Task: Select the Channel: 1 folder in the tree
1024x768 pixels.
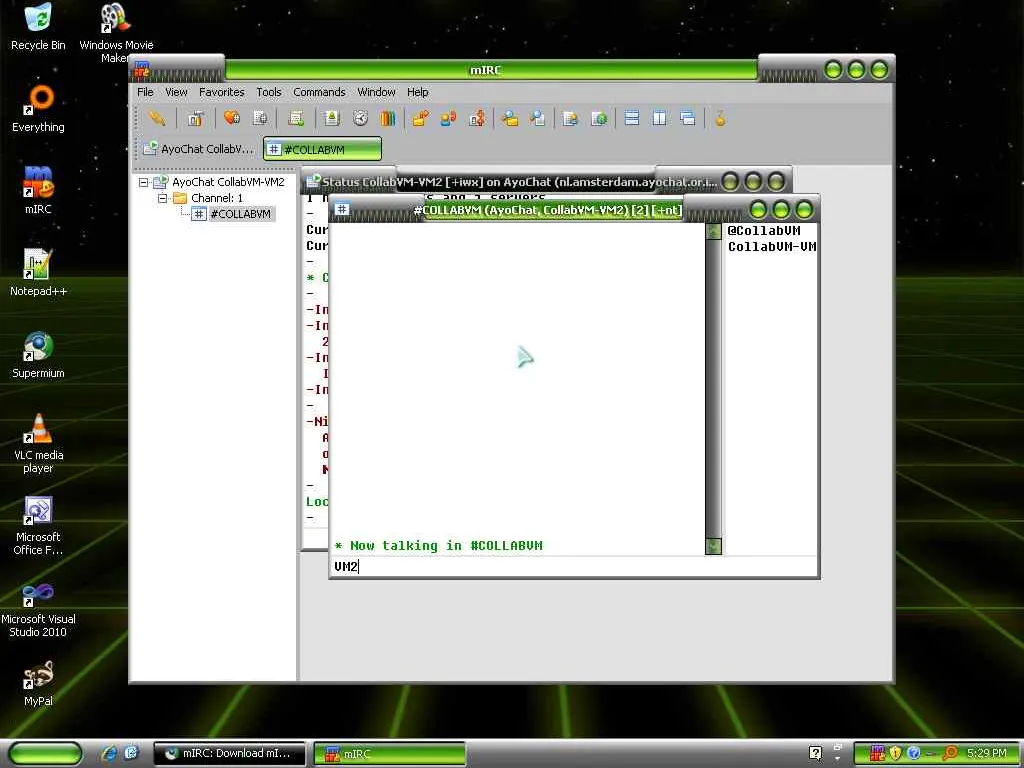Action: click(x=216, y=198)
